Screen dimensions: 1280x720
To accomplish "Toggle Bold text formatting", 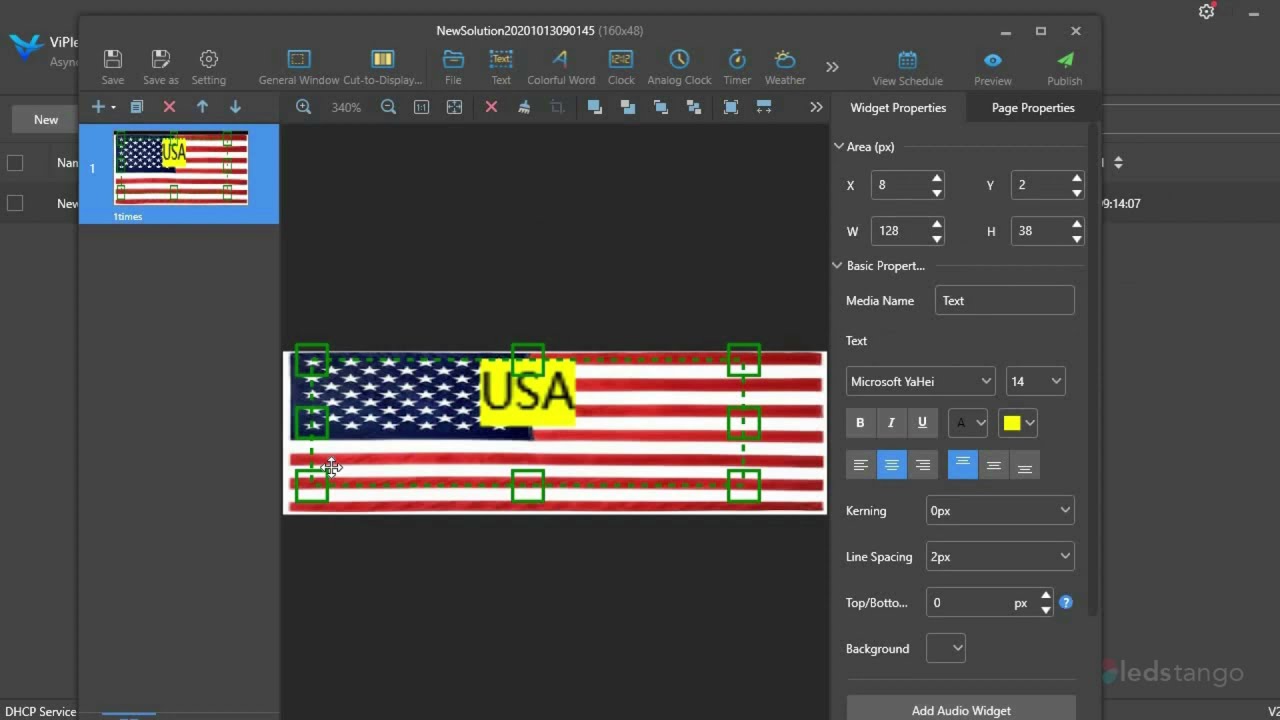I will coord(860,423).
